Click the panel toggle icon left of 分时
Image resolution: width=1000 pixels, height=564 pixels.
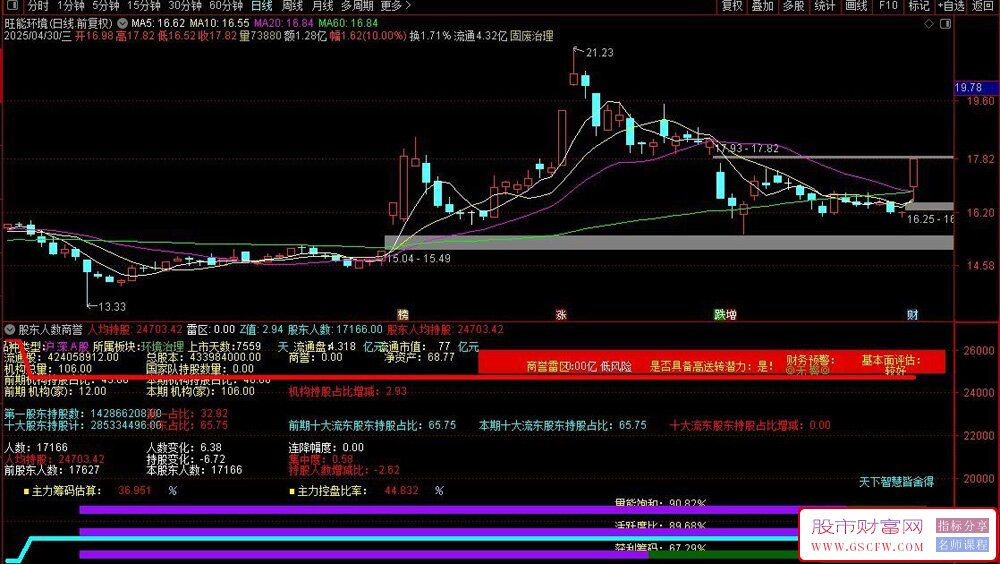pos(11,6)
